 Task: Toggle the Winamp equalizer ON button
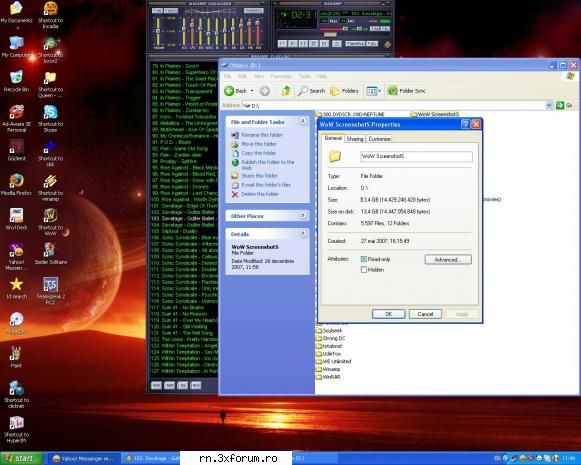point(157,11)
